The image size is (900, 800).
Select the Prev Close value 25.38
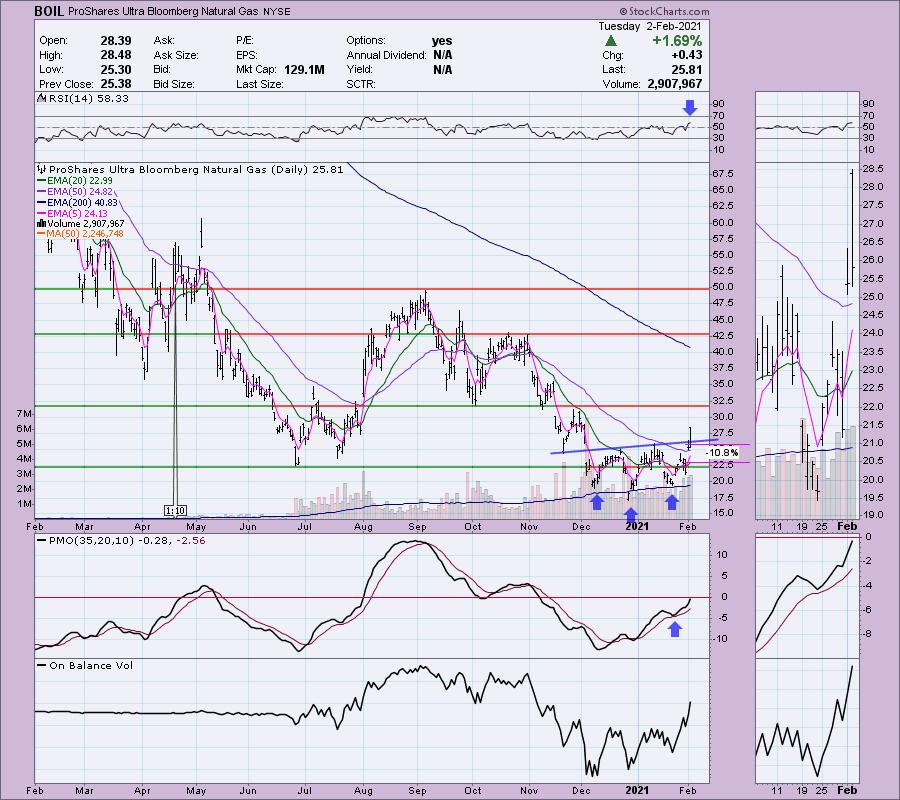pyautogui.click(x=116, y=84)
